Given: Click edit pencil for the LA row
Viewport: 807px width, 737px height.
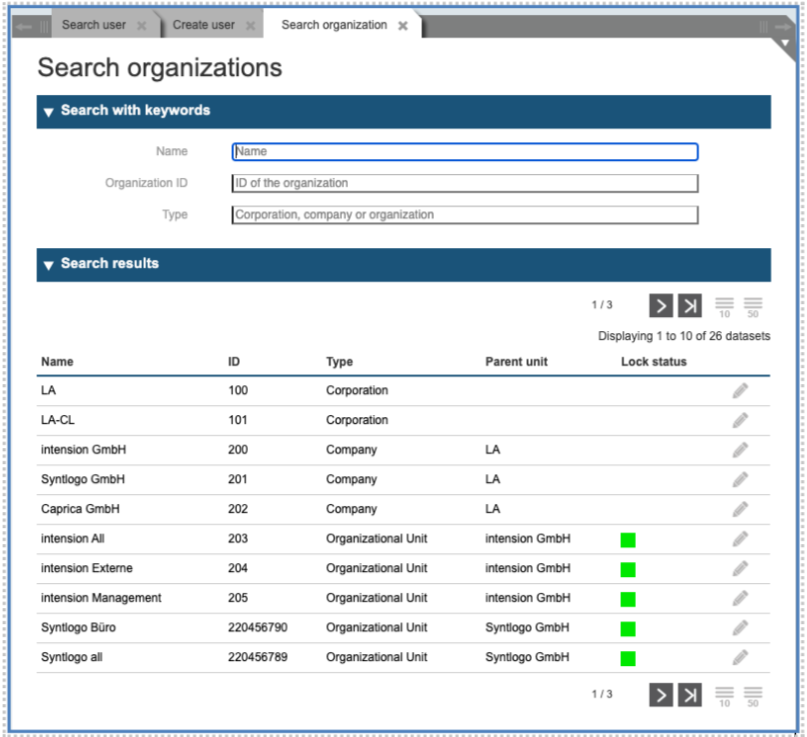Looking at the screenshot, I should (740, 391).
